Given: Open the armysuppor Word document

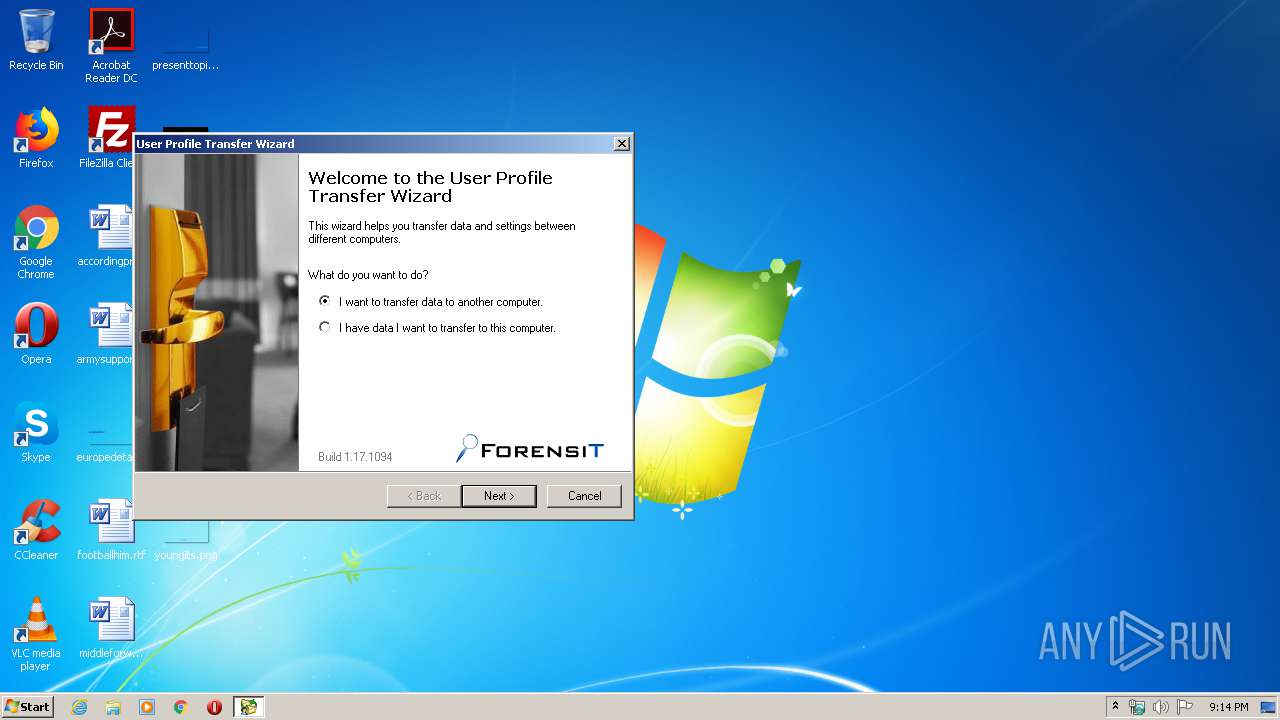Looking at the screenshot, I should click(106, 334).
